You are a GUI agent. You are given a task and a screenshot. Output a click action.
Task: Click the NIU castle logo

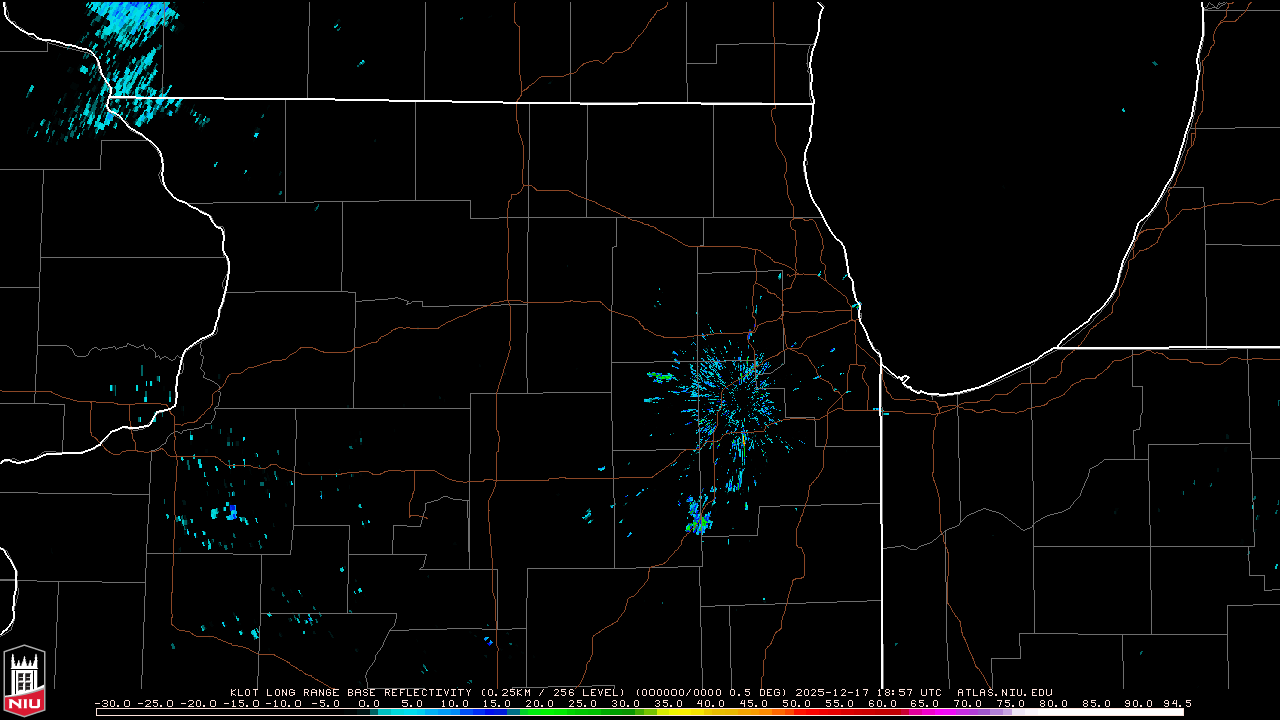click(24, 682)
